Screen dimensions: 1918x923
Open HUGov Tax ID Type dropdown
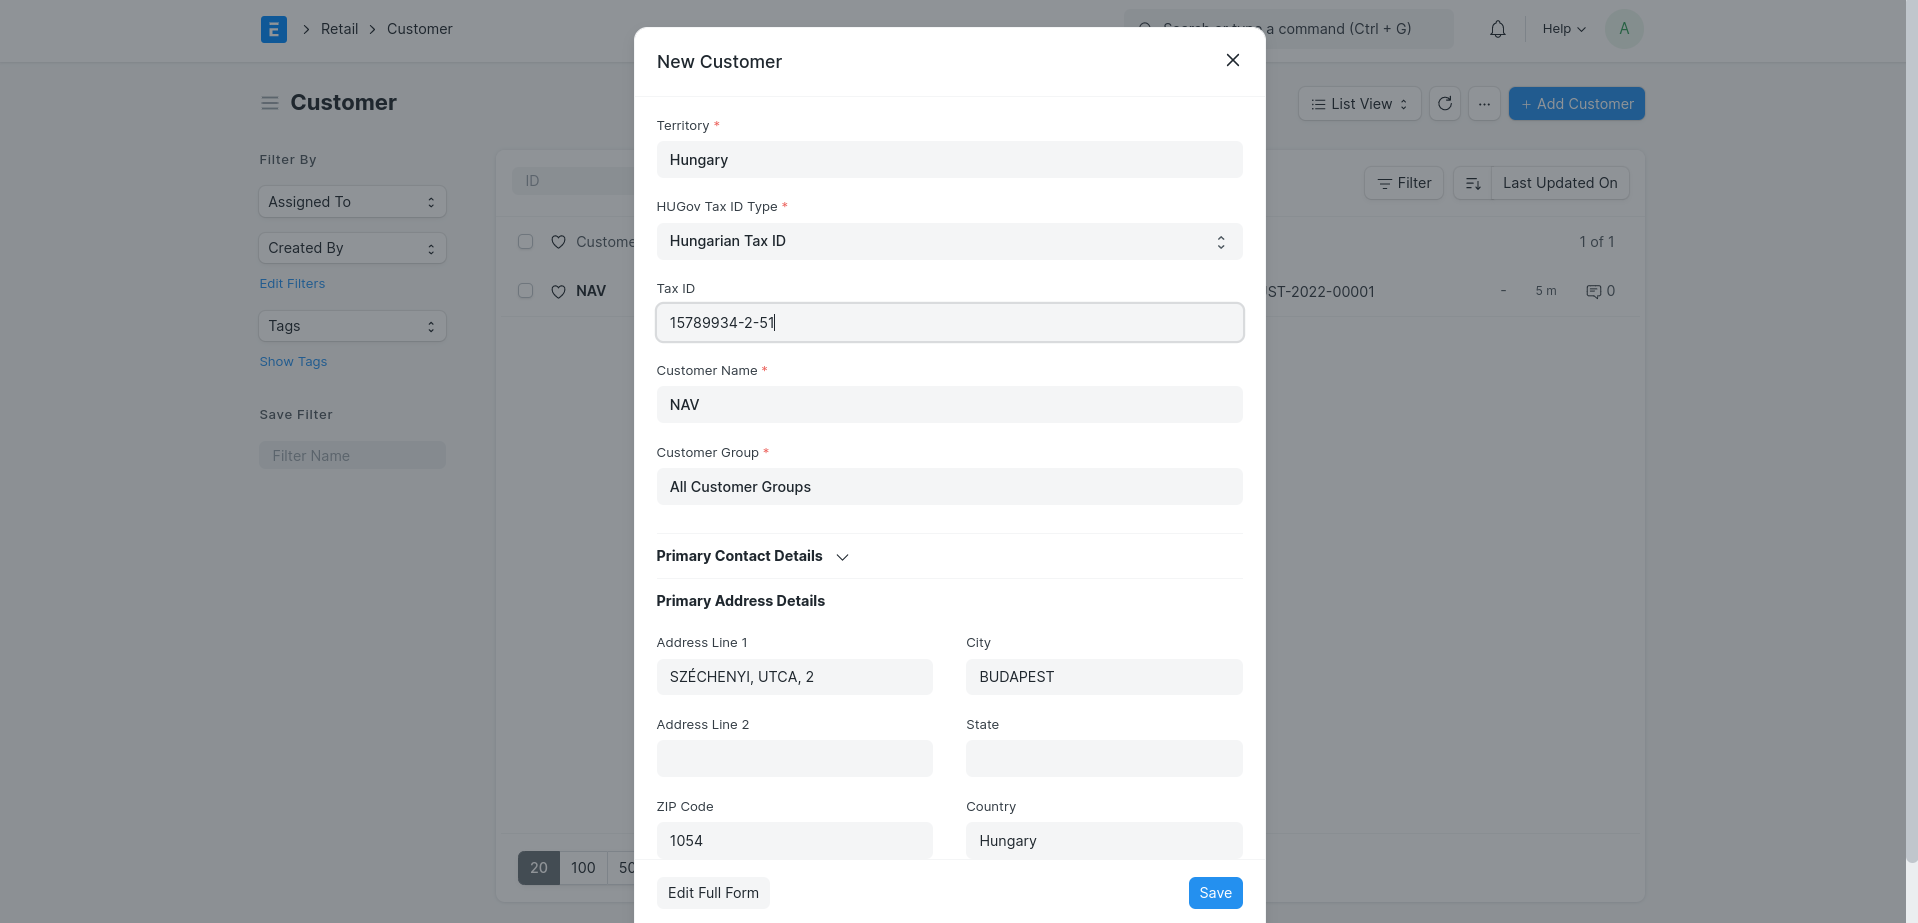point(948,242)
